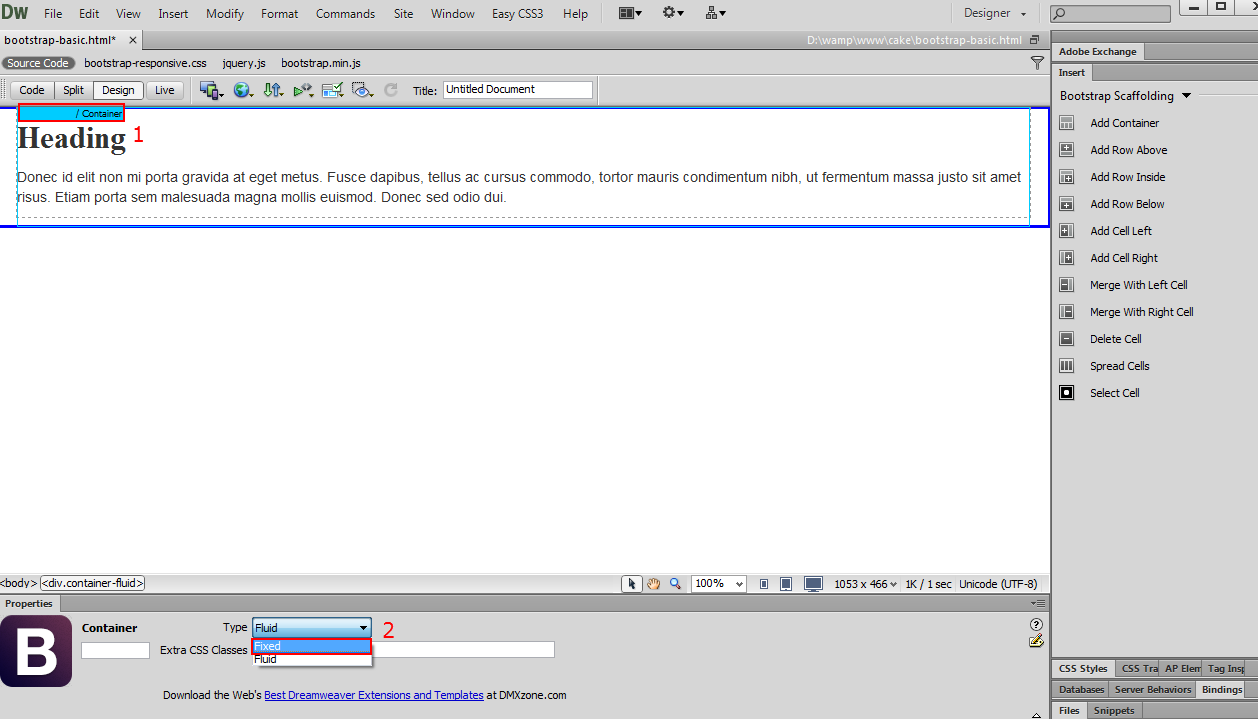Select the div.container-fluid tag selector

[93, 583]
